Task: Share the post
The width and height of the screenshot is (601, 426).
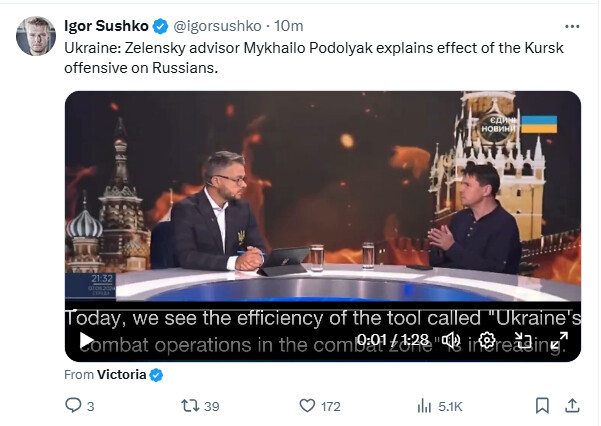Action: [572, 406]
